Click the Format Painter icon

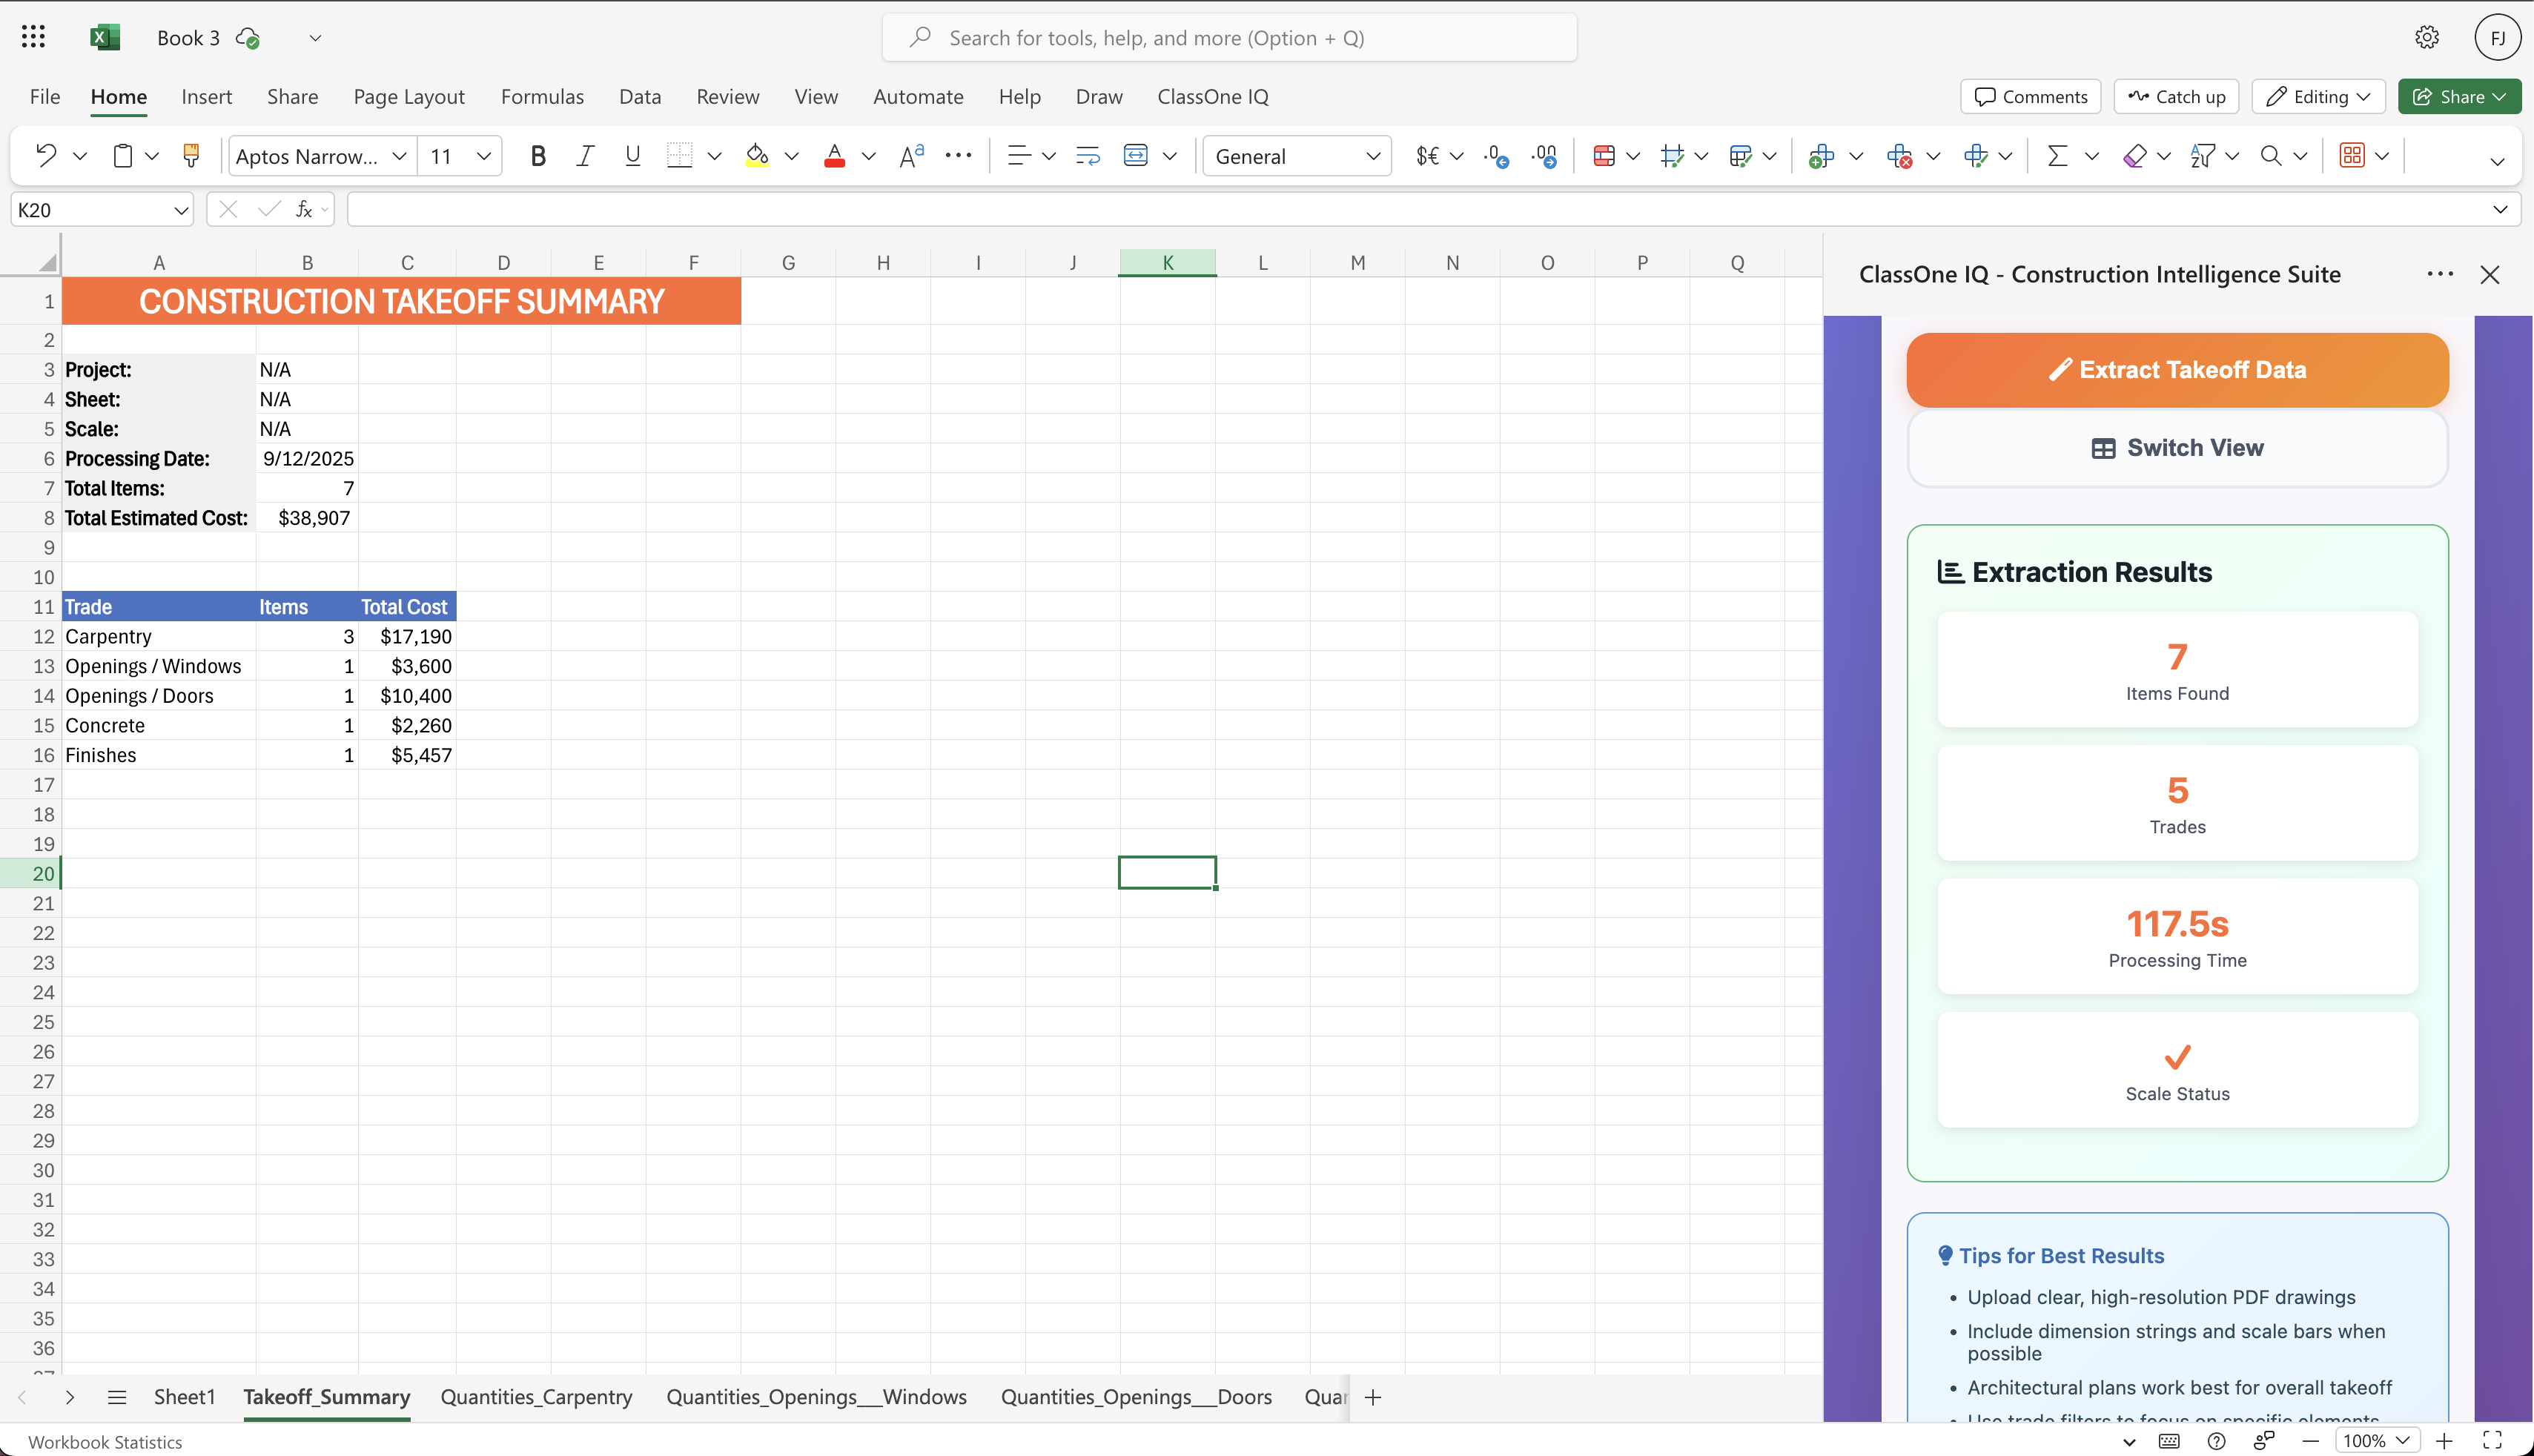pyautogui.click(x=191, y=156)
